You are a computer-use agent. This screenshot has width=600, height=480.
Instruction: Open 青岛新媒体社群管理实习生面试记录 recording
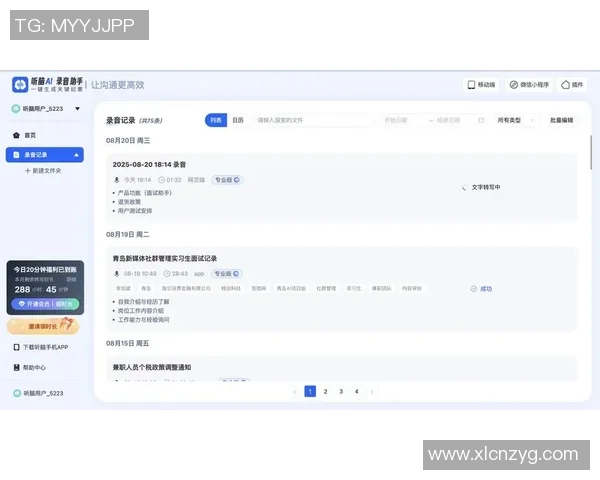165,258
